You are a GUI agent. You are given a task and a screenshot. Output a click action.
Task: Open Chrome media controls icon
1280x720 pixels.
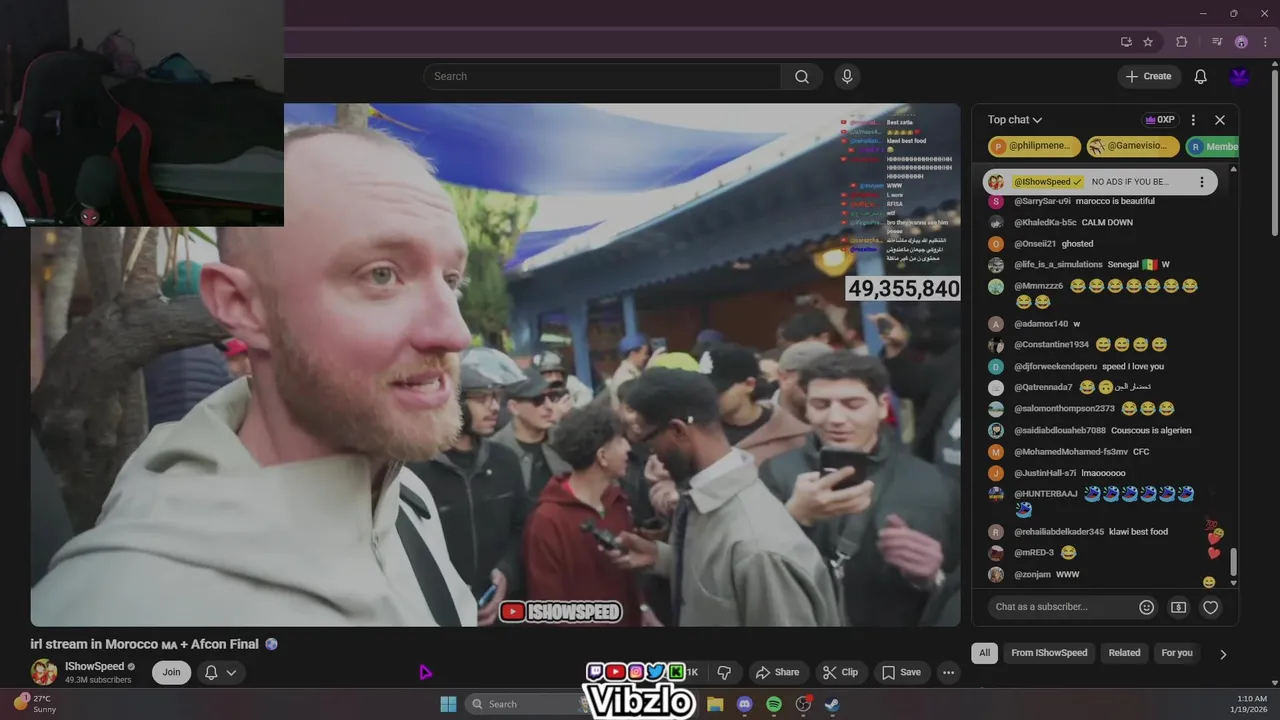coord(1217,42)
